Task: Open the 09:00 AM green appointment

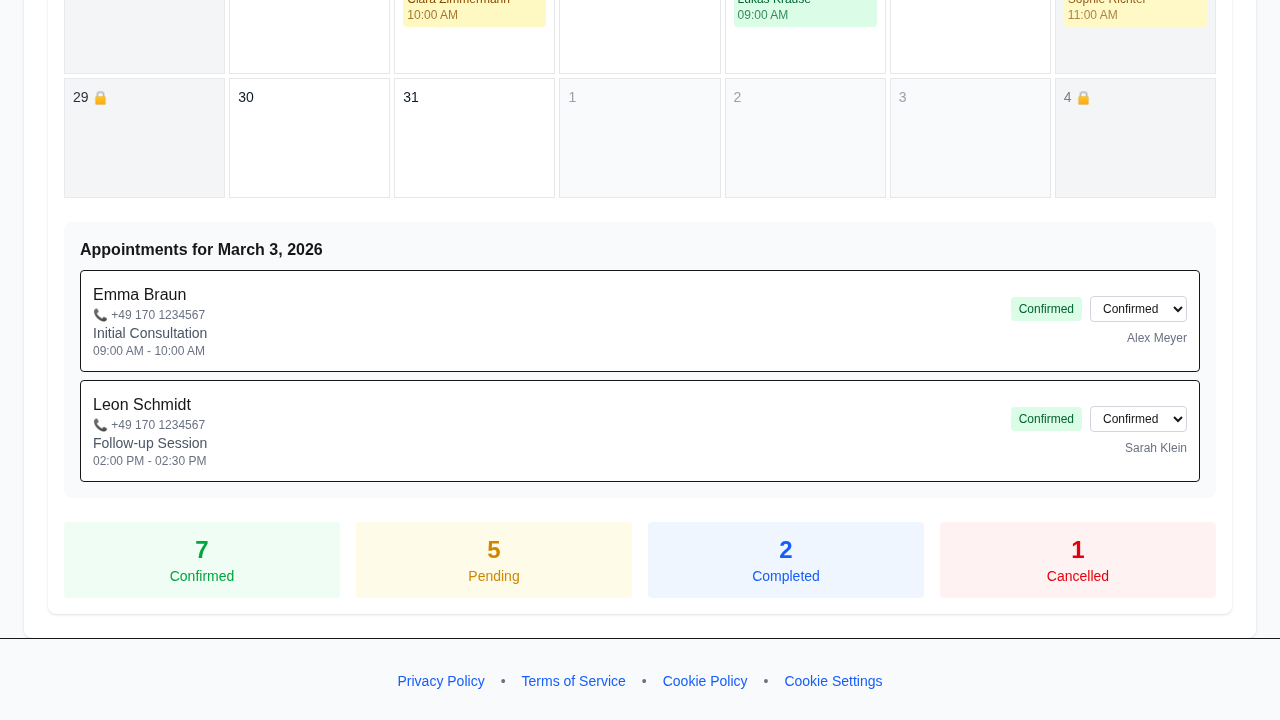Action: click(x=805, y=11)
